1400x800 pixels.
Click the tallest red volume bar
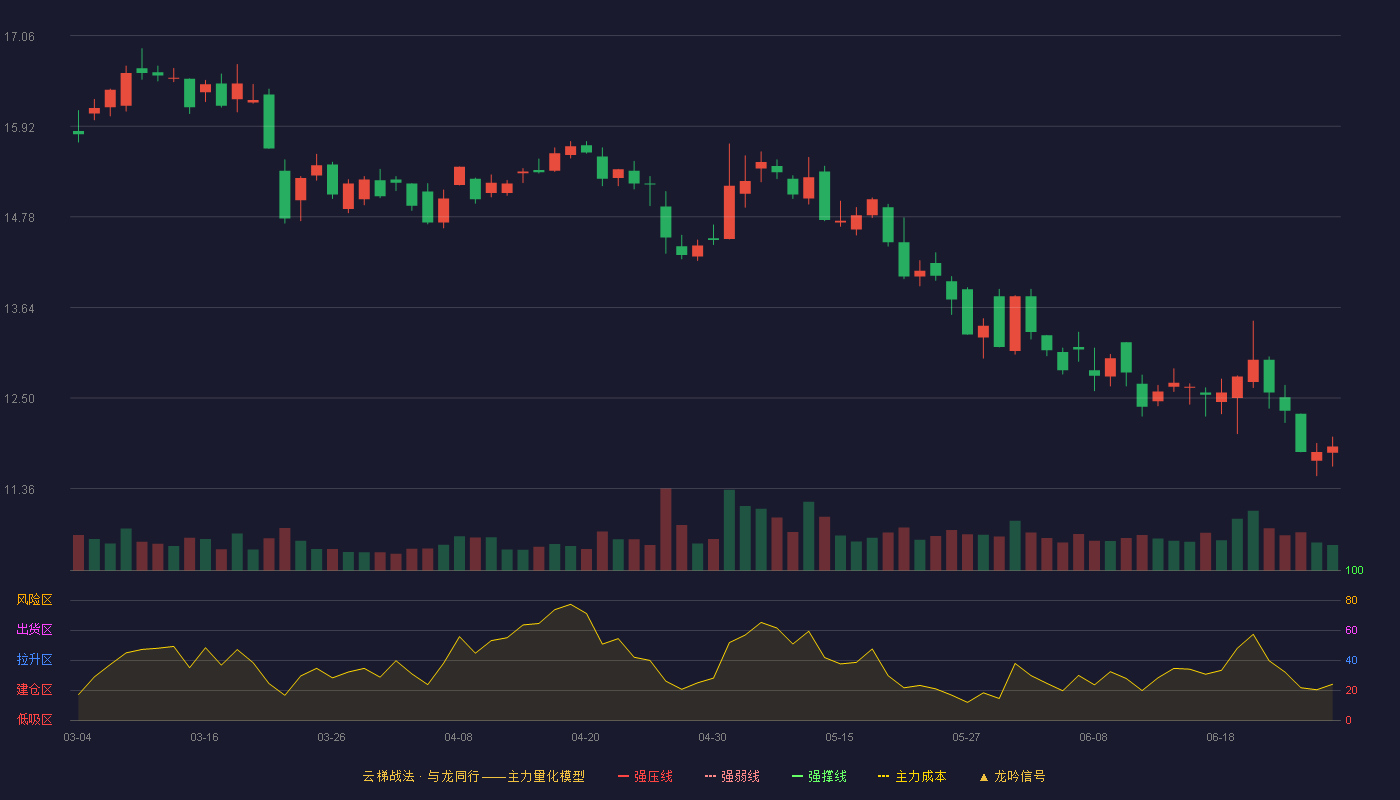coord(665,530)
